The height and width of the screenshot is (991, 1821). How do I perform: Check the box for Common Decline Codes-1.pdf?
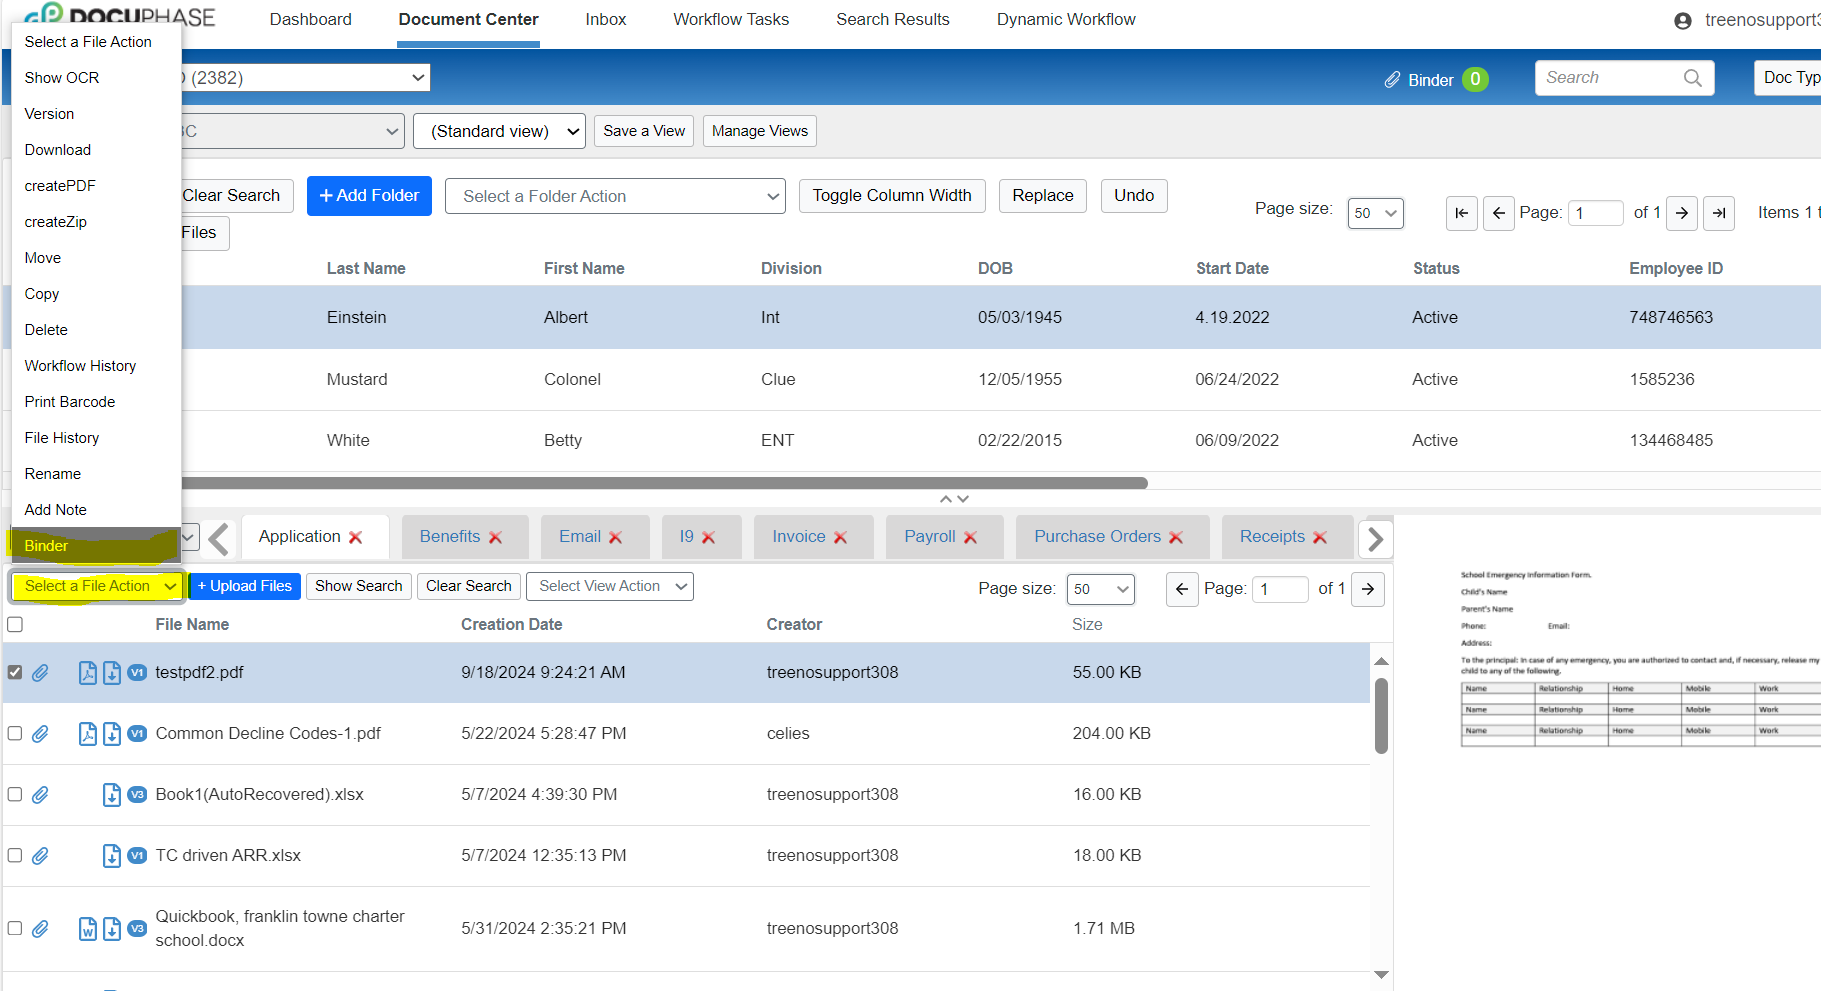15,734
